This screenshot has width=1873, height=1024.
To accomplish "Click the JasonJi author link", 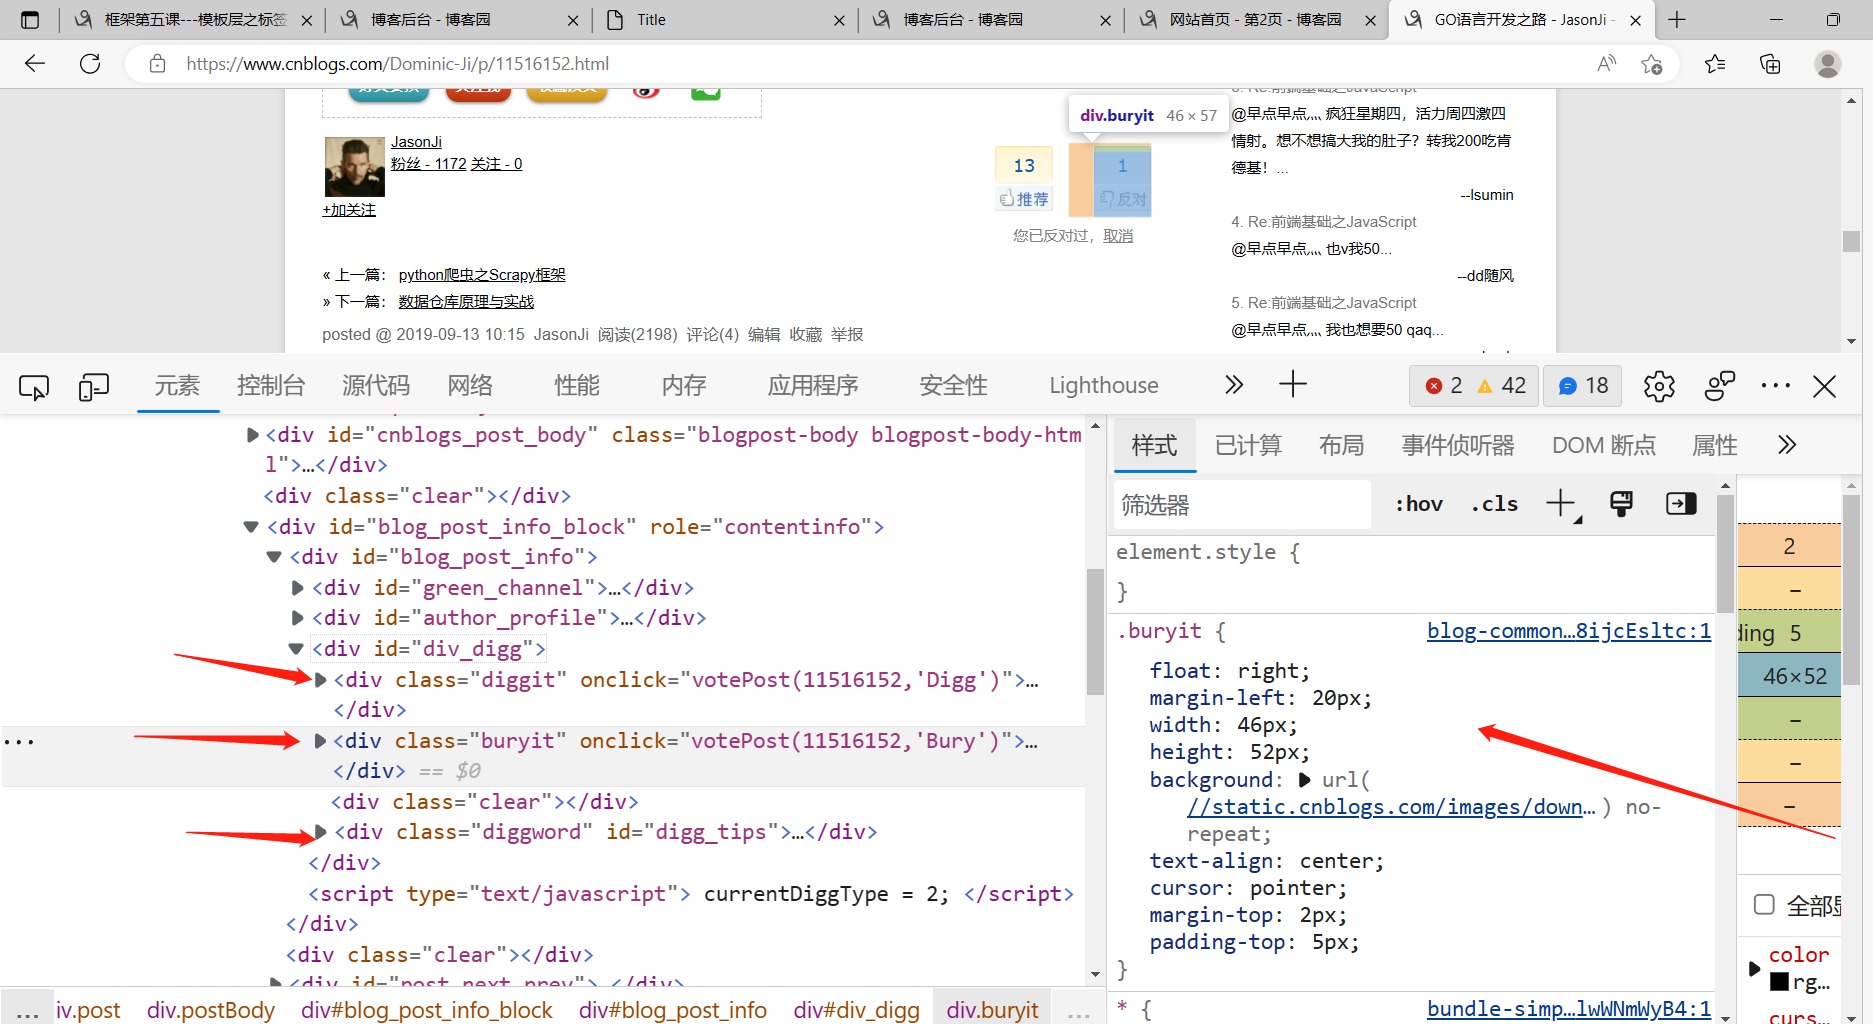I will (416, 142).
